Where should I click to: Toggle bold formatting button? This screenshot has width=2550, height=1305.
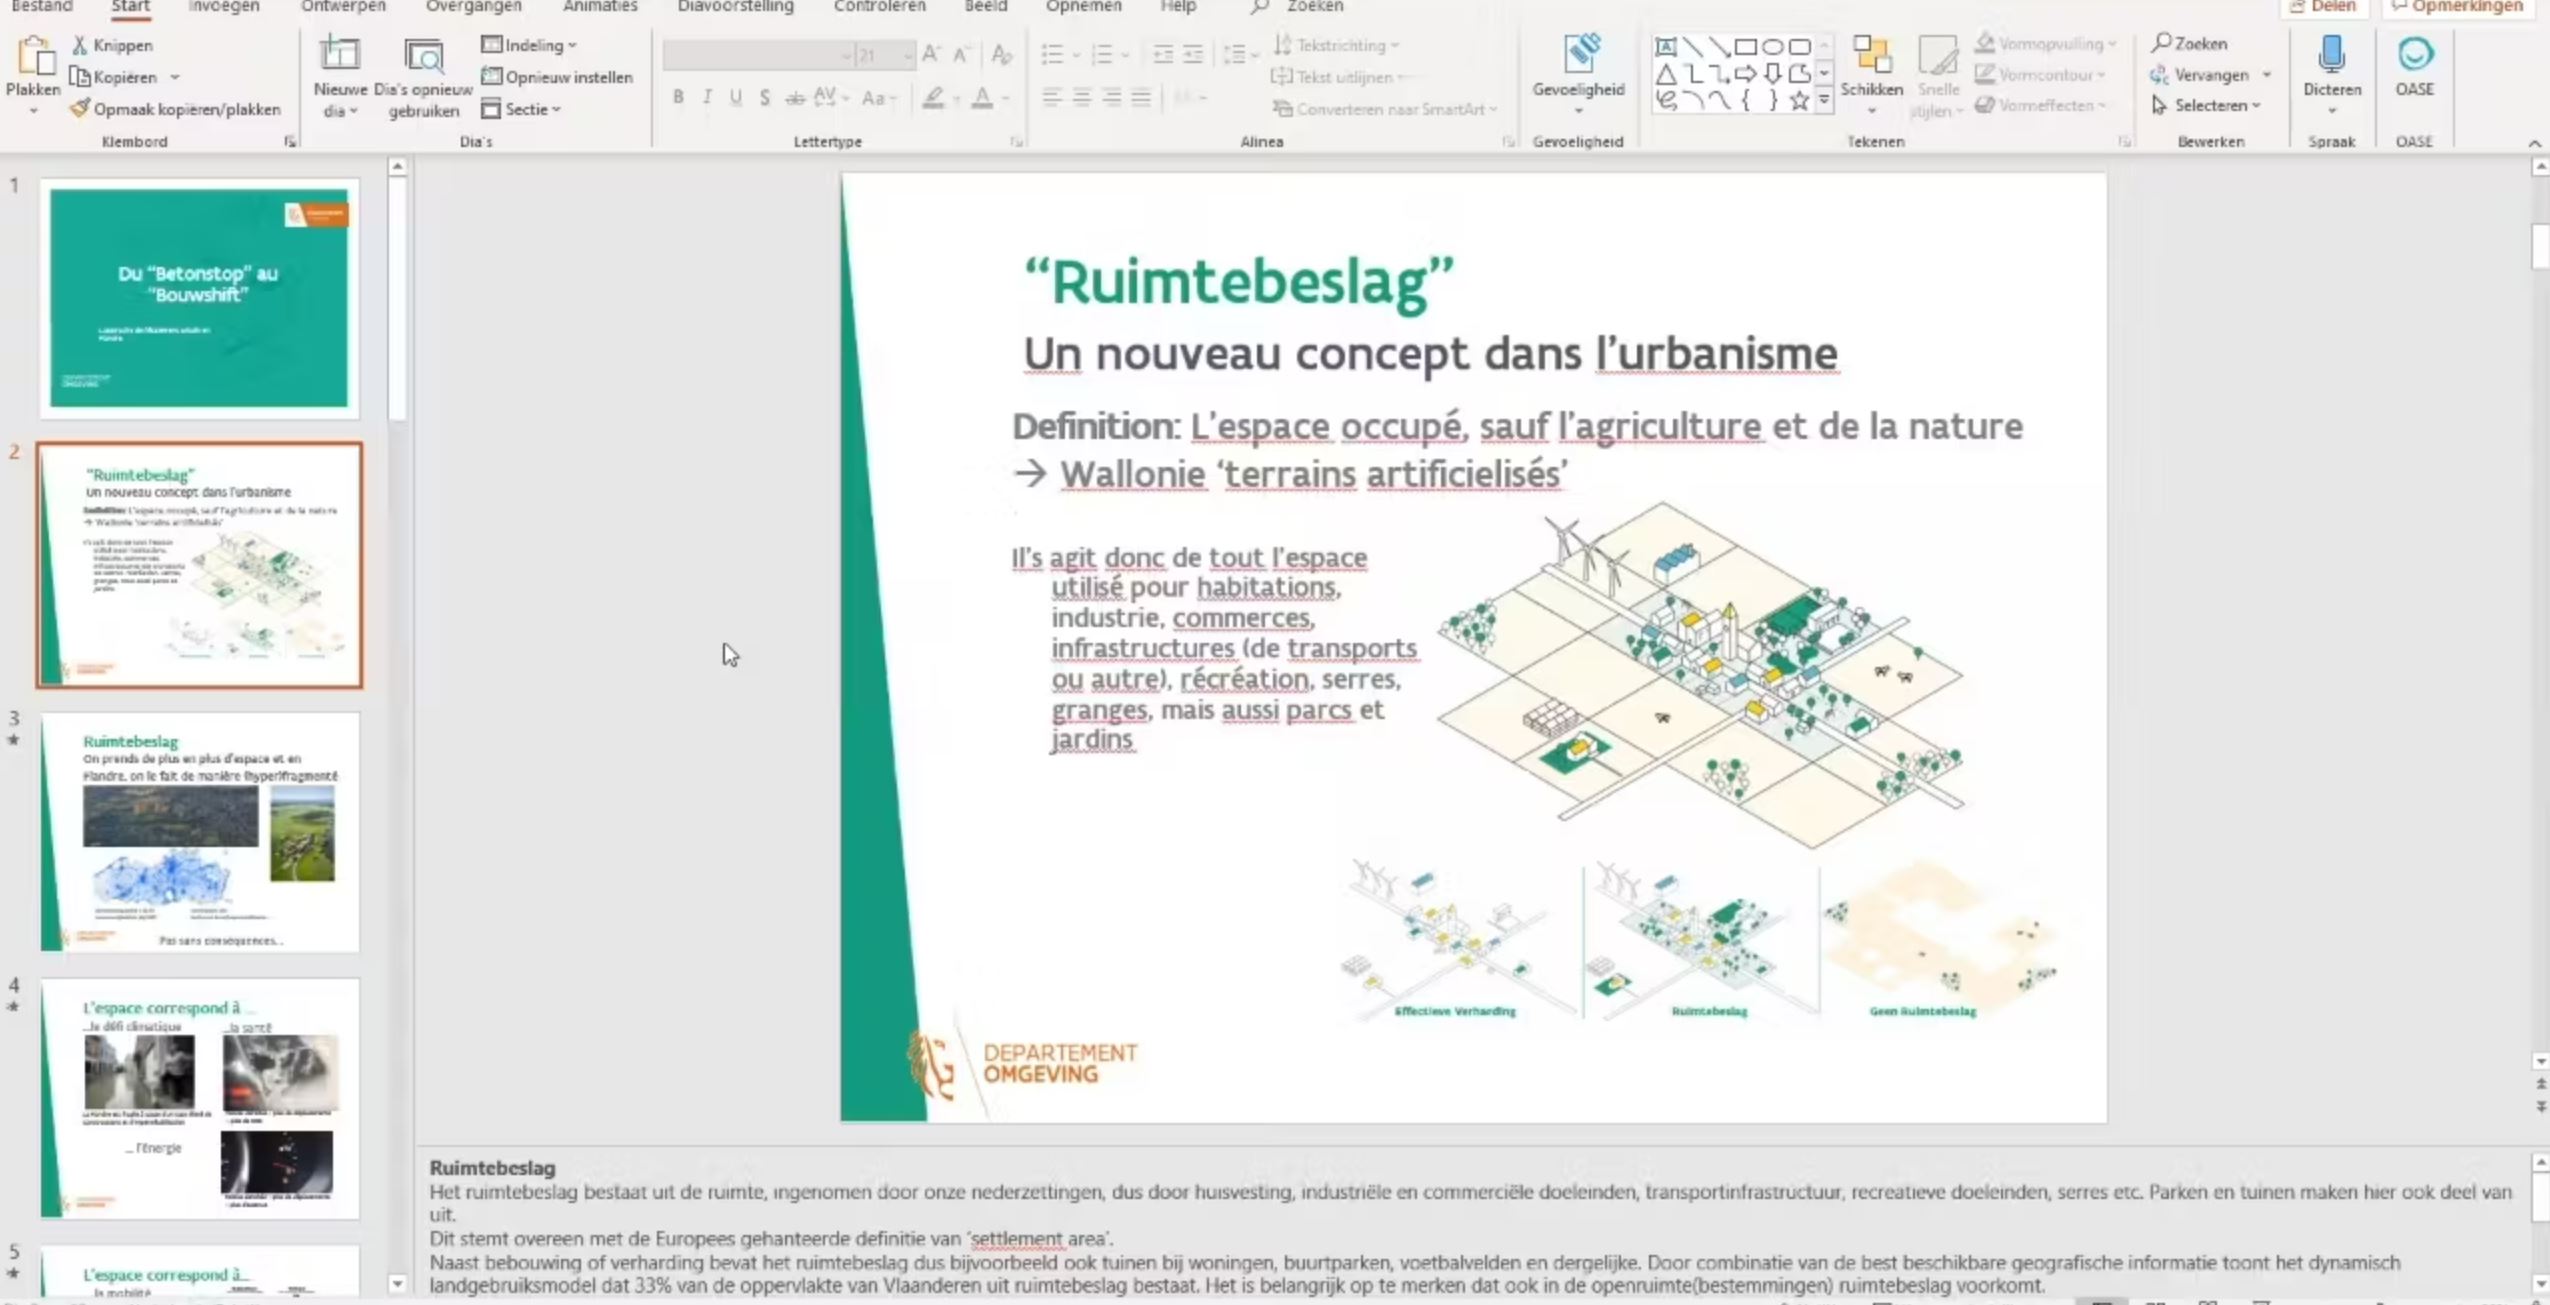[678, 97]
